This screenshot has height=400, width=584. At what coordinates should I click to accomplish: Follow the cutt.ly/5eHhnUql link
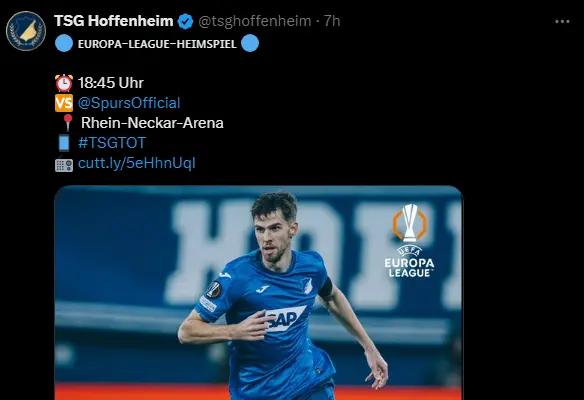click(x=137, y=163)
